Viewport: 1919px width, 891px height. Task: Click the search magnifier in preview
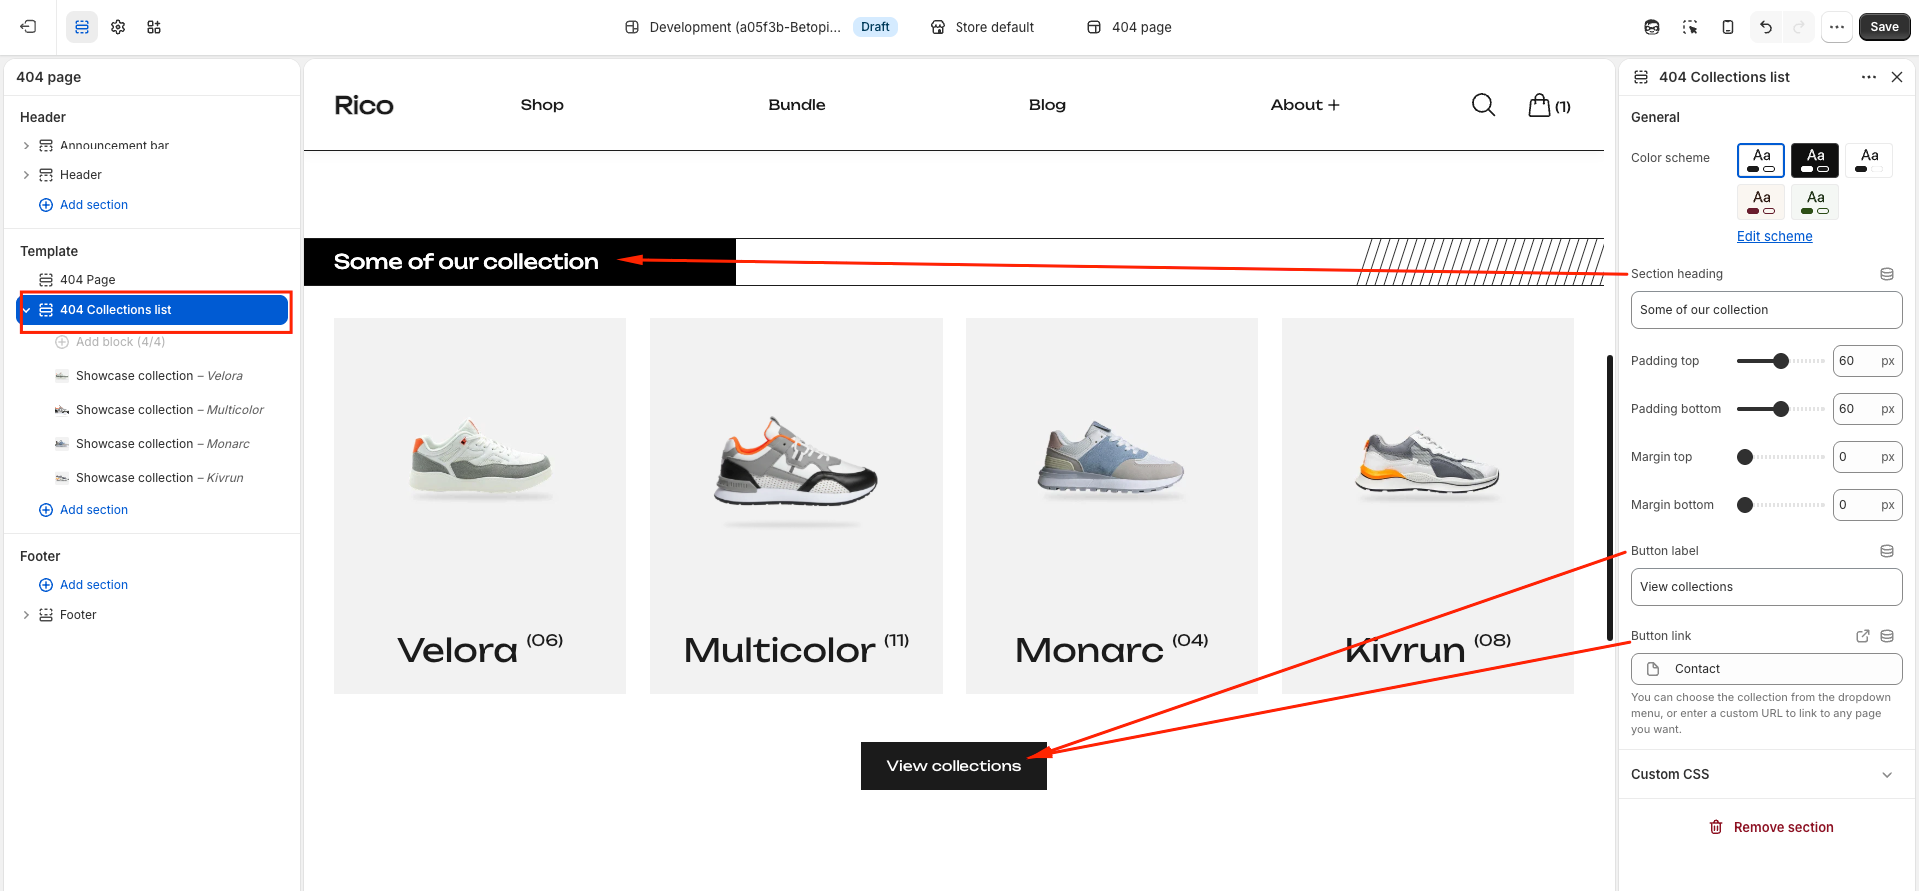coord(1484,105)
